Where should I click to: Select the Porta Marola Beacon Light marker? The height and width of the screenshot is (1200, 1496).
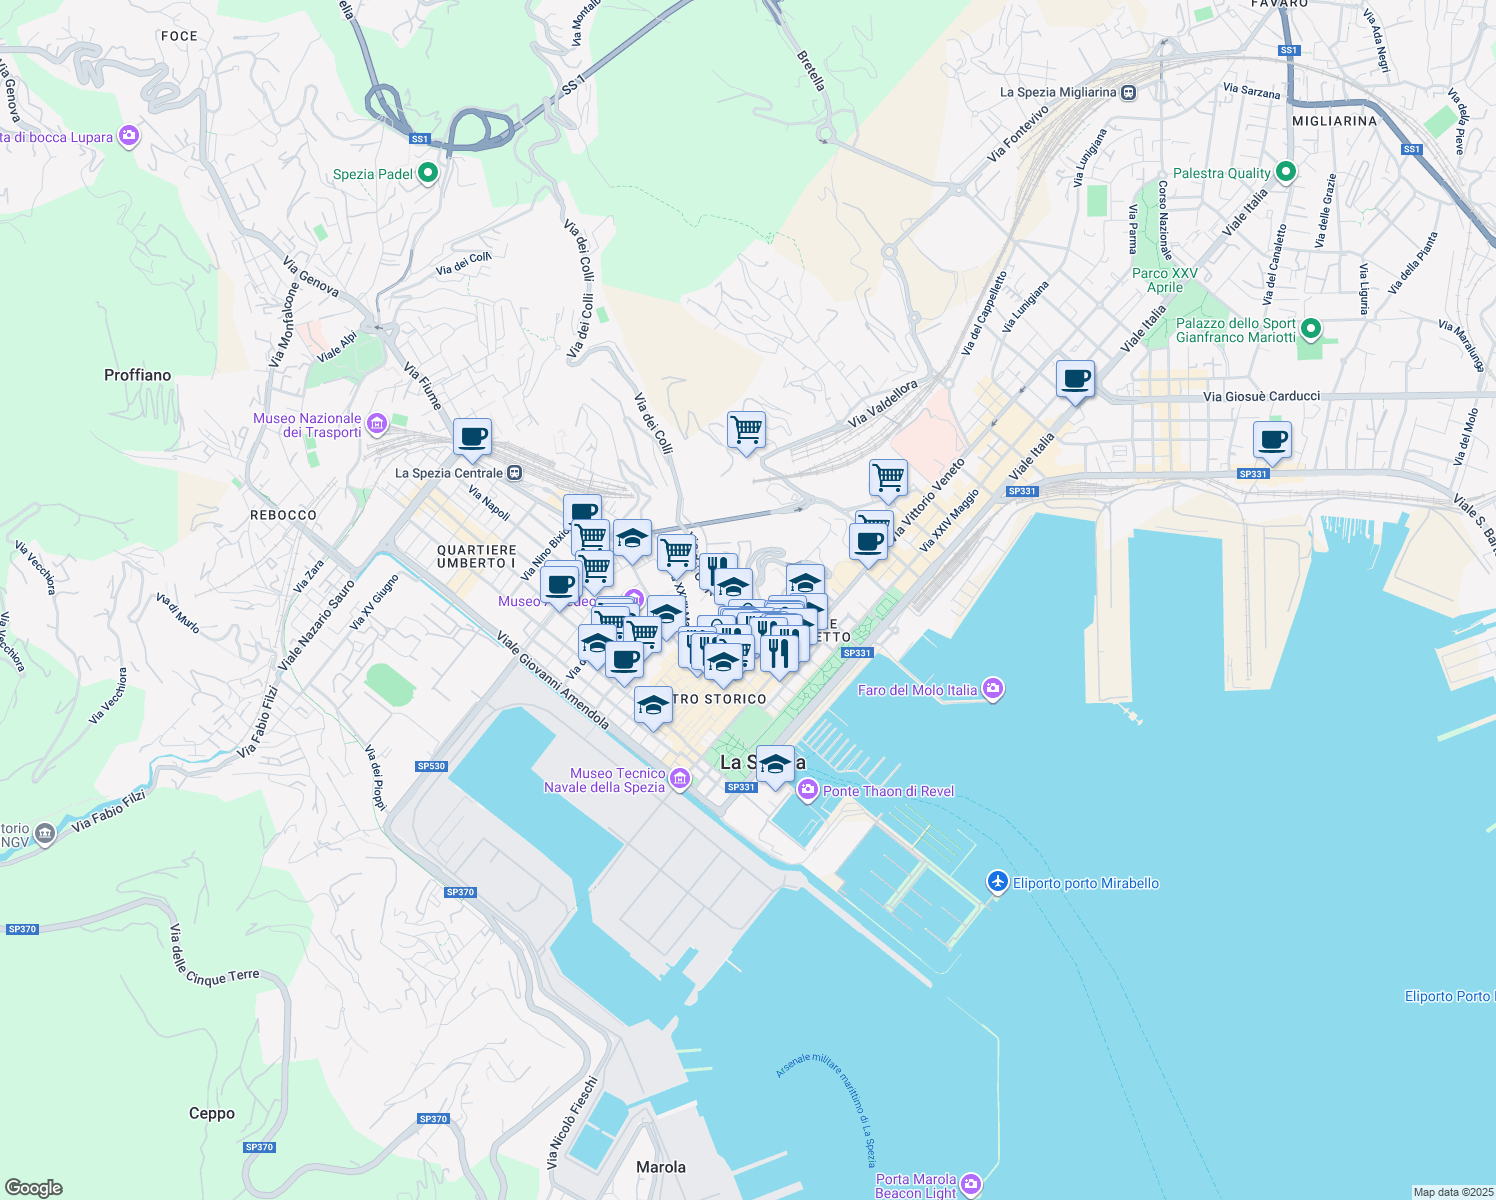969,1183
